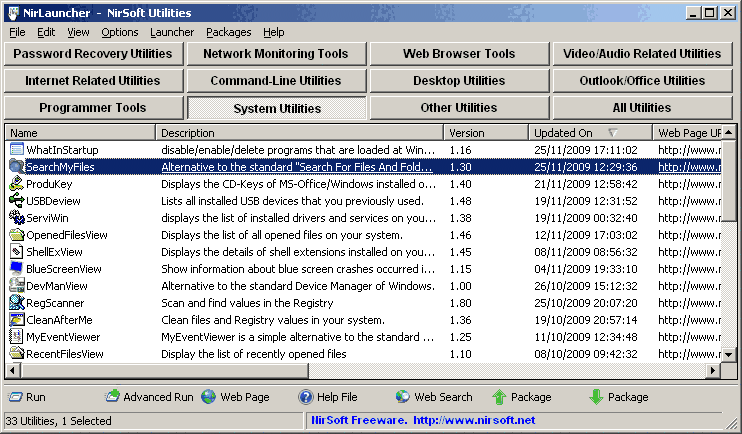Click version 1.80 of RegScanner
742x434 pixels.
[x=460, y=303]
